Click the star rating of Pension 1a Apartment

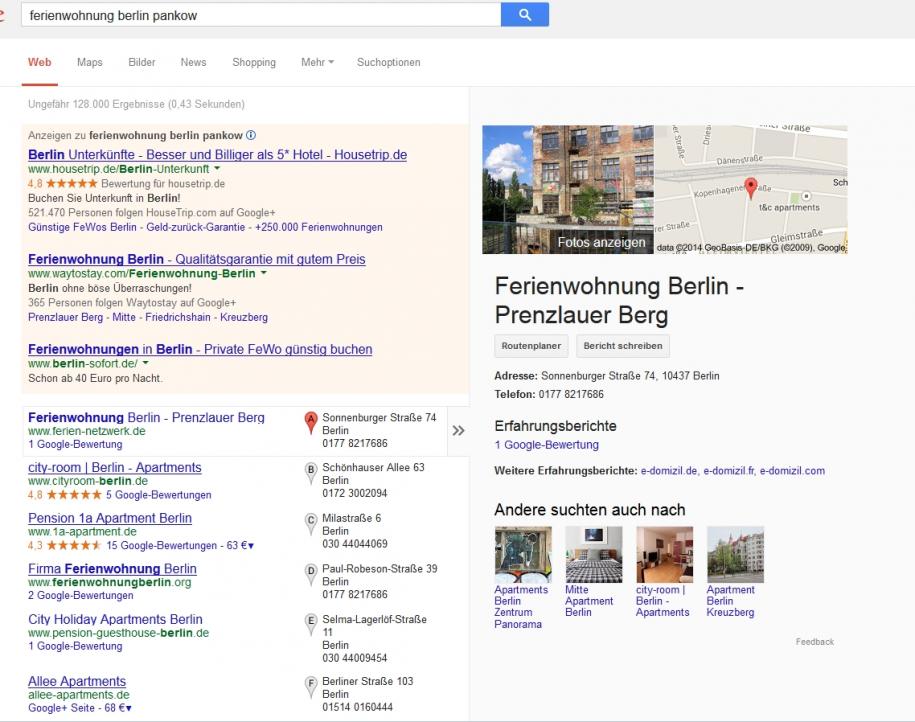(x=74, y=546)
